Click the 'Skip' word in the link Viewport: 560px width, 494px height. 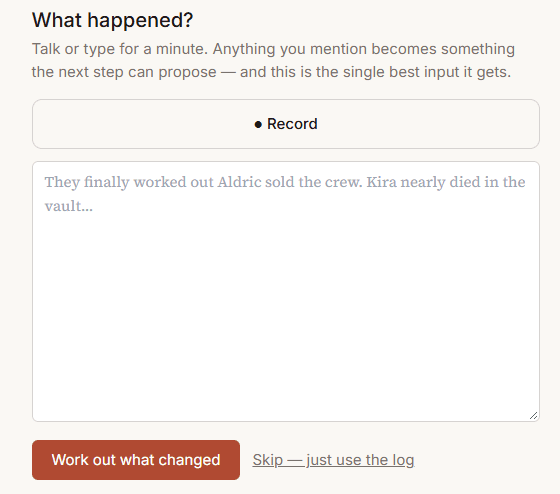[268, 460]
